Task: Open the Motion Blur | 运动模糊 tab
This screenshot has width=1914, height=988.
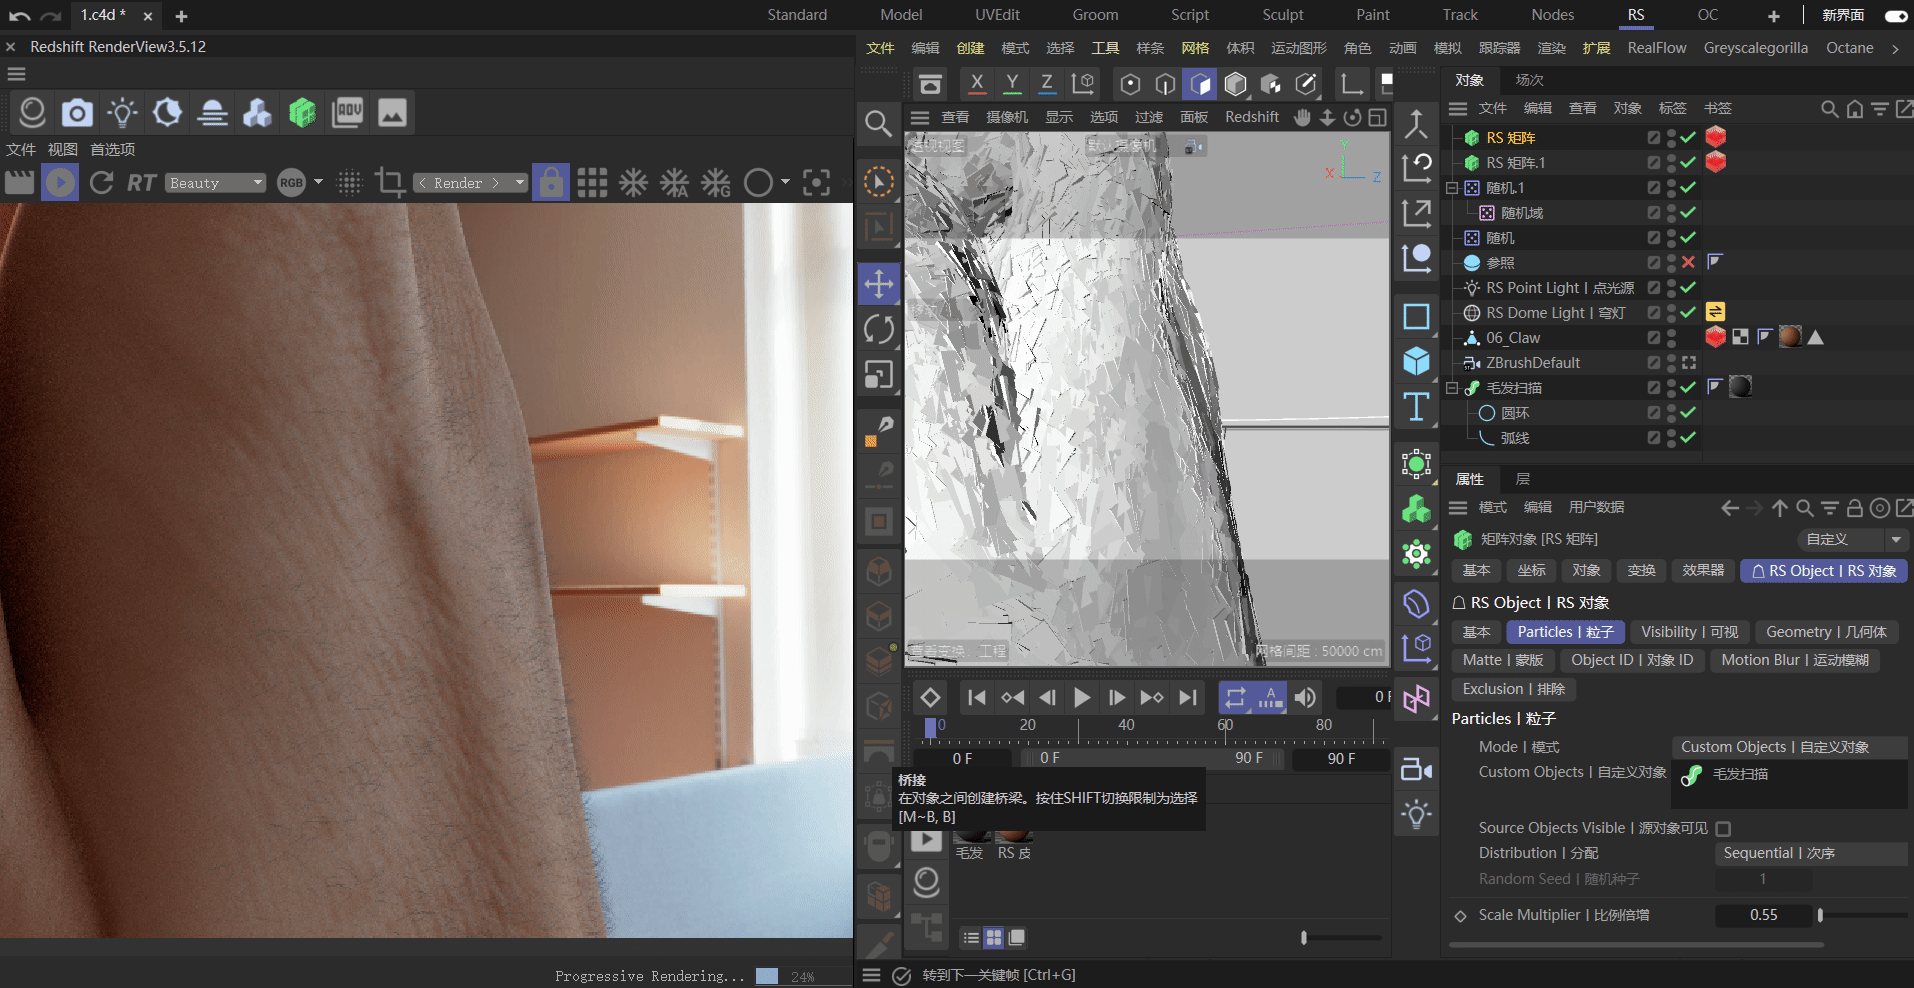Action: (x=1795, y=660)
